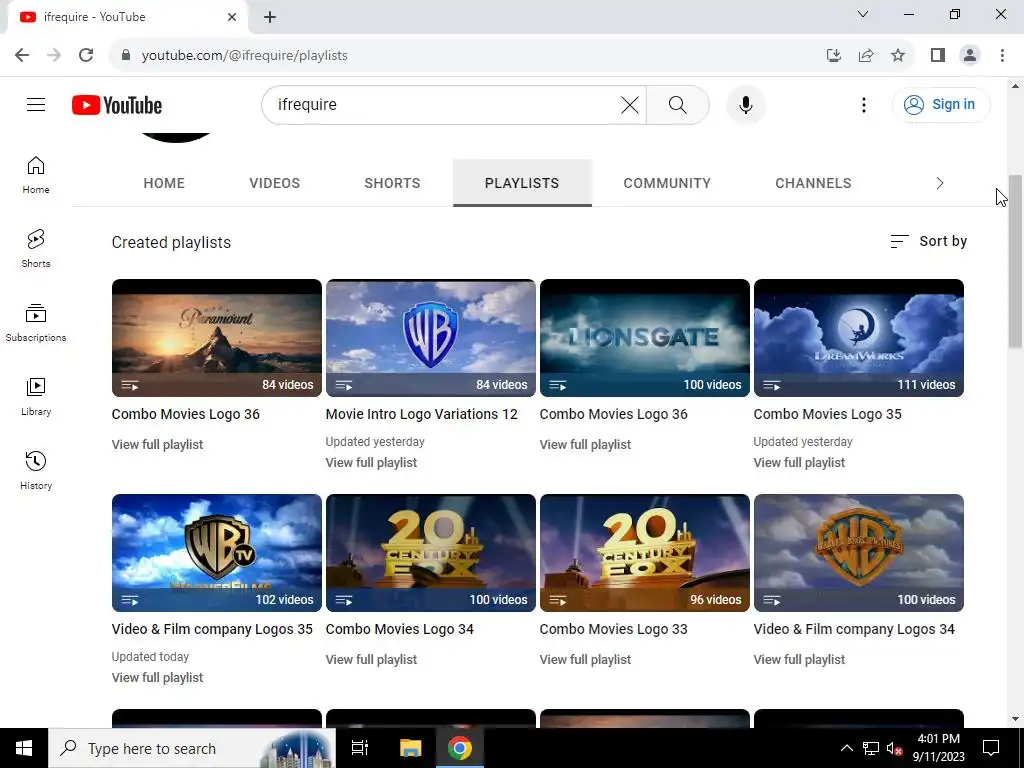The image size is (1024, 768).
Task: Open a new browser tab with plus
Action: coord(270,17)
